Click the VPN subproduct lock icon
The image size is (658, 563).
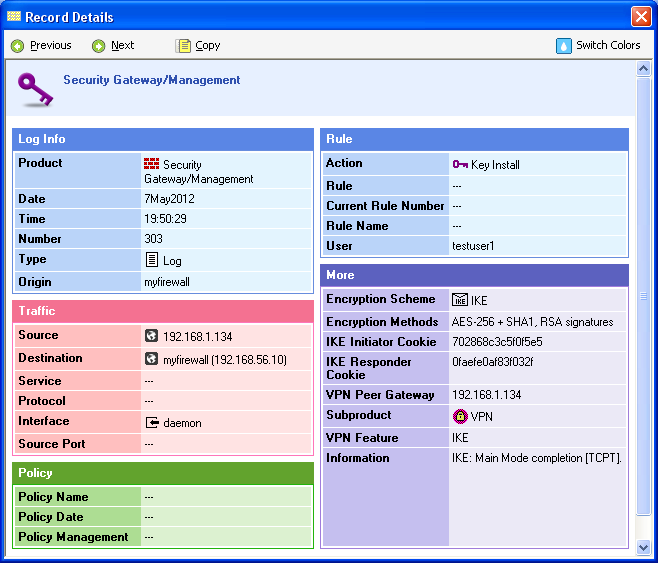point(459,416)
